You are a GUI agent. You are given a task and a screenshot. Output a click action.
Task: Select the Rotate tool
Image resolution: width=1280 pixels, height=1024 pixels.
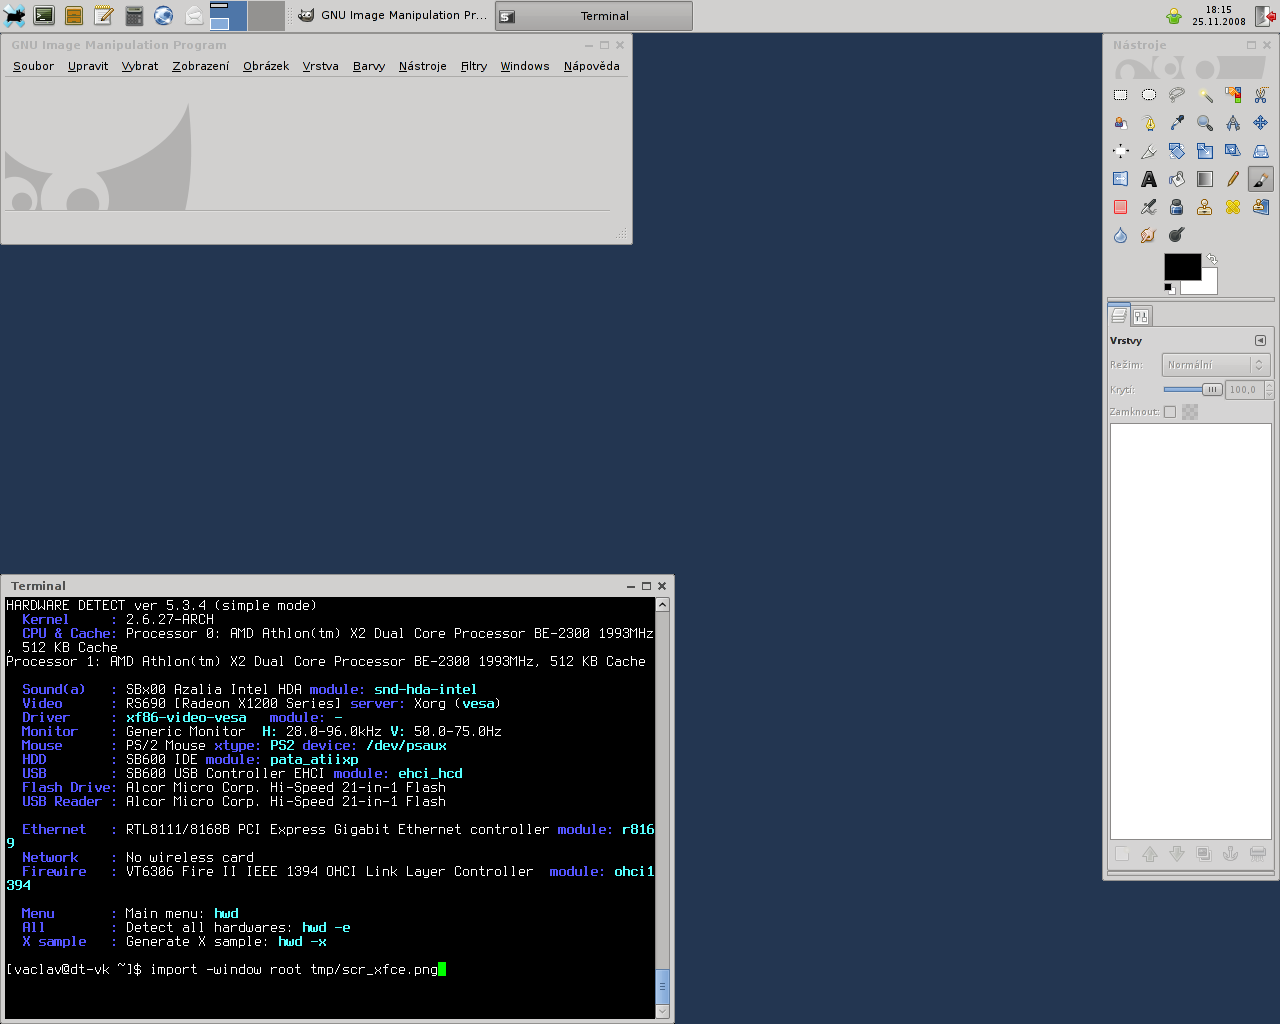click(1177, 151)
